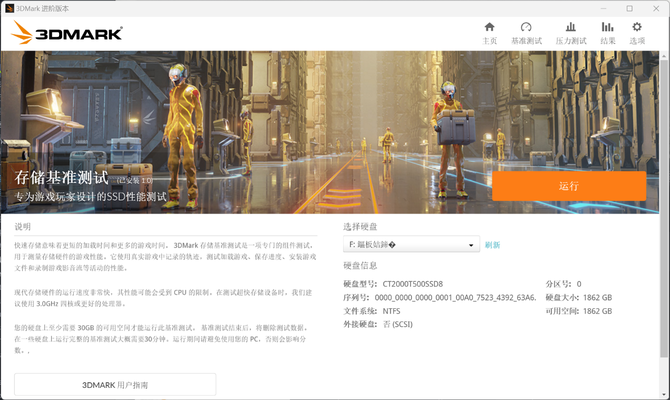Click the 3DMark app icon in title bar

[9, 8]
